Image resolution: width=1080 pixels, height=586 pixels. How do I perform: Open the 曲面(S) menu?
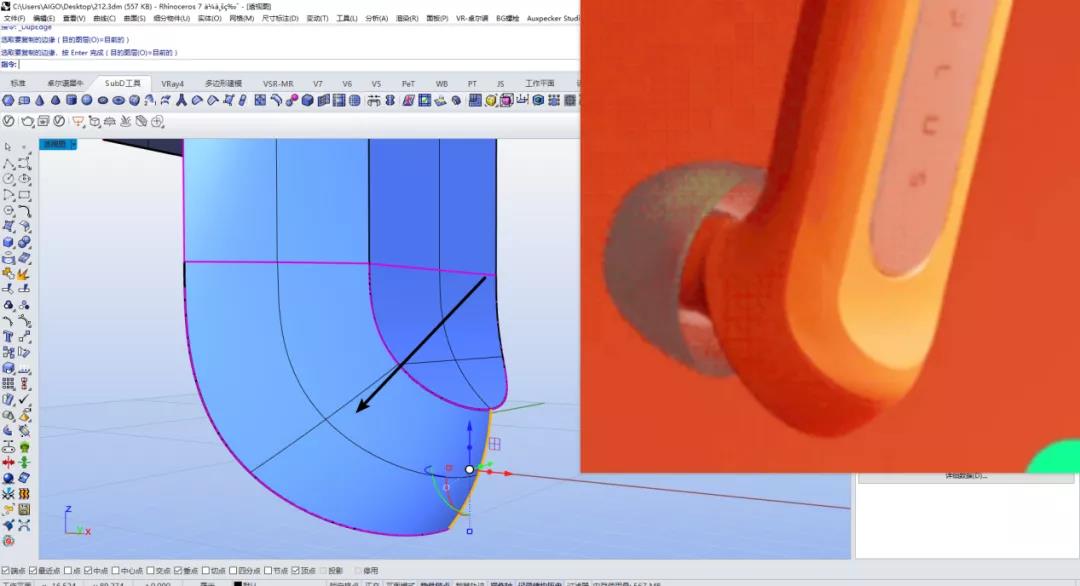coord(134,19)
